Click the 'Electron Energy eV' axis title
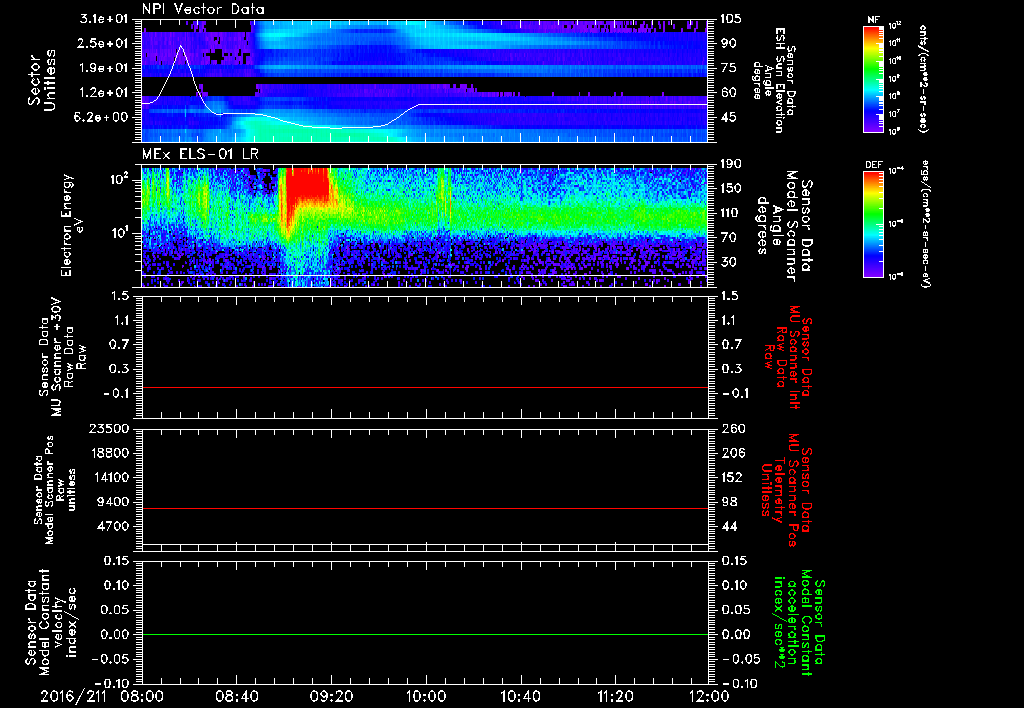This screenshot has height=708, width=1024. point(72,225)
